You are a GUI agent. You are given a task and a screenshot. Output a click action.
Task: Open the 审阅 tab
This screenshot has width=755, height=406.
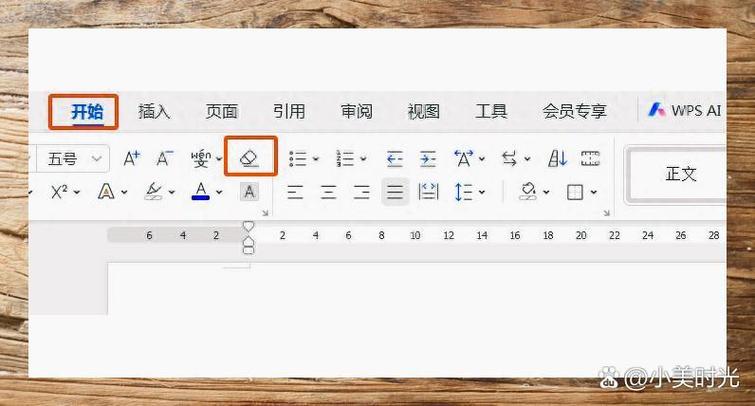[x=356, y=111]
